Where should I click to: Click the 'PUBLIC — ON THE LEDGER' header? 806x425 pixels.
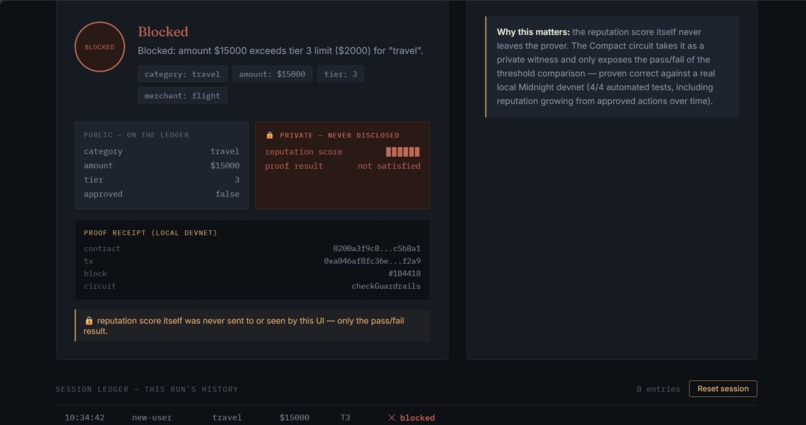(136, 135)
